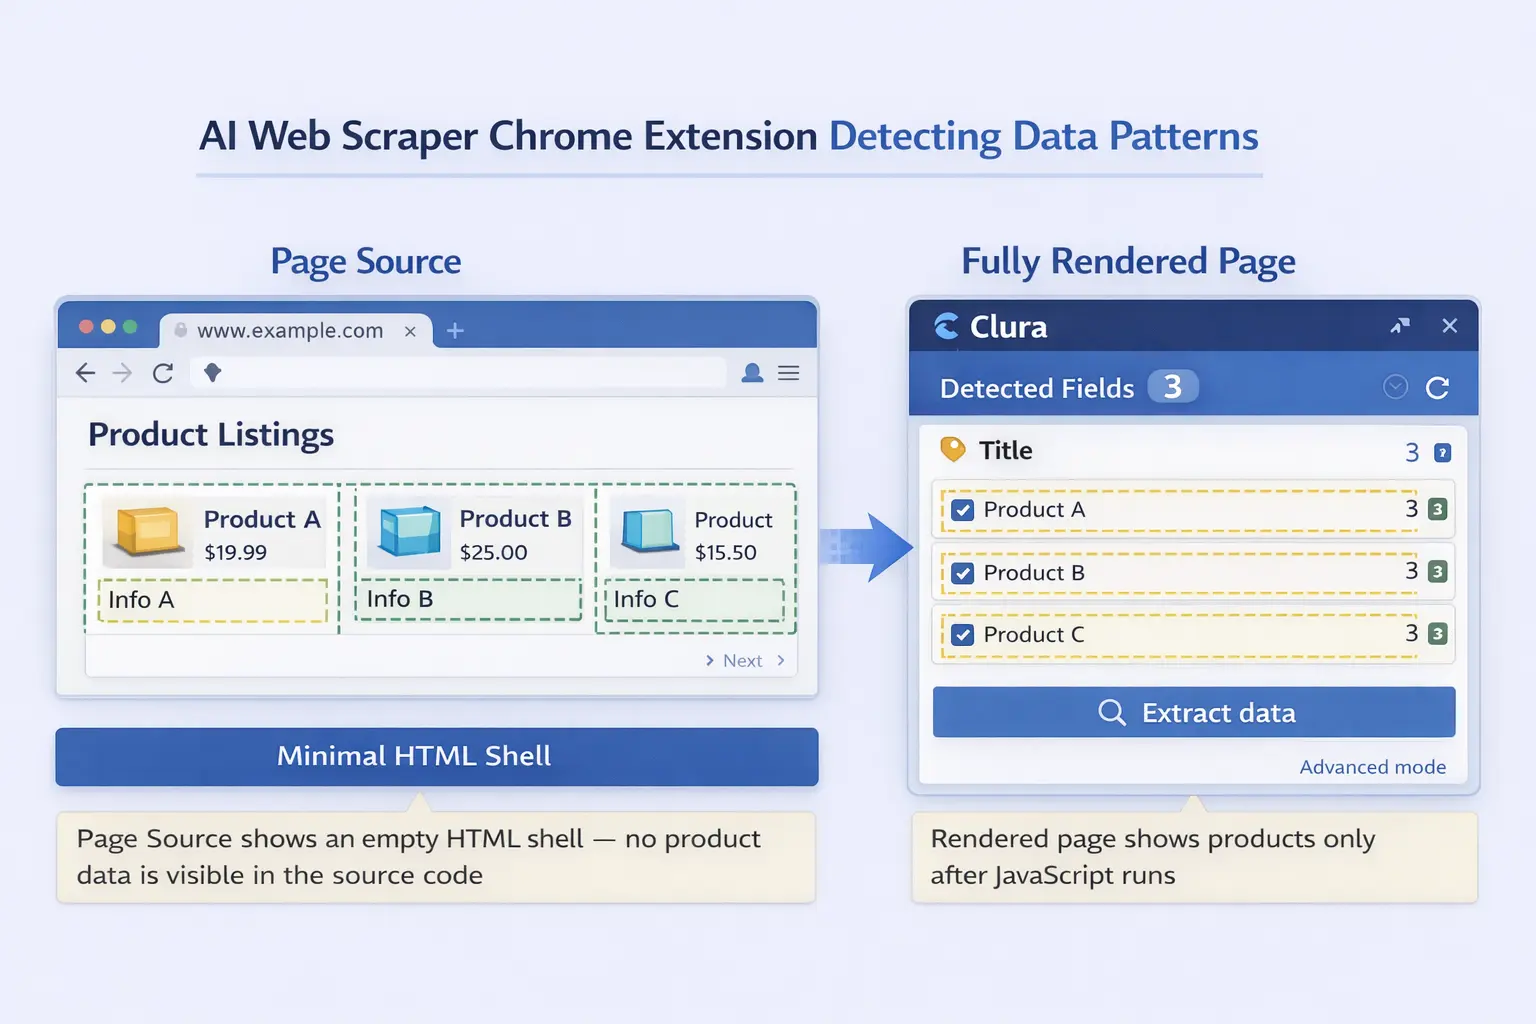
Task: Refresh detected fields with the reload icon
Action: click(x=1437, y=387)
